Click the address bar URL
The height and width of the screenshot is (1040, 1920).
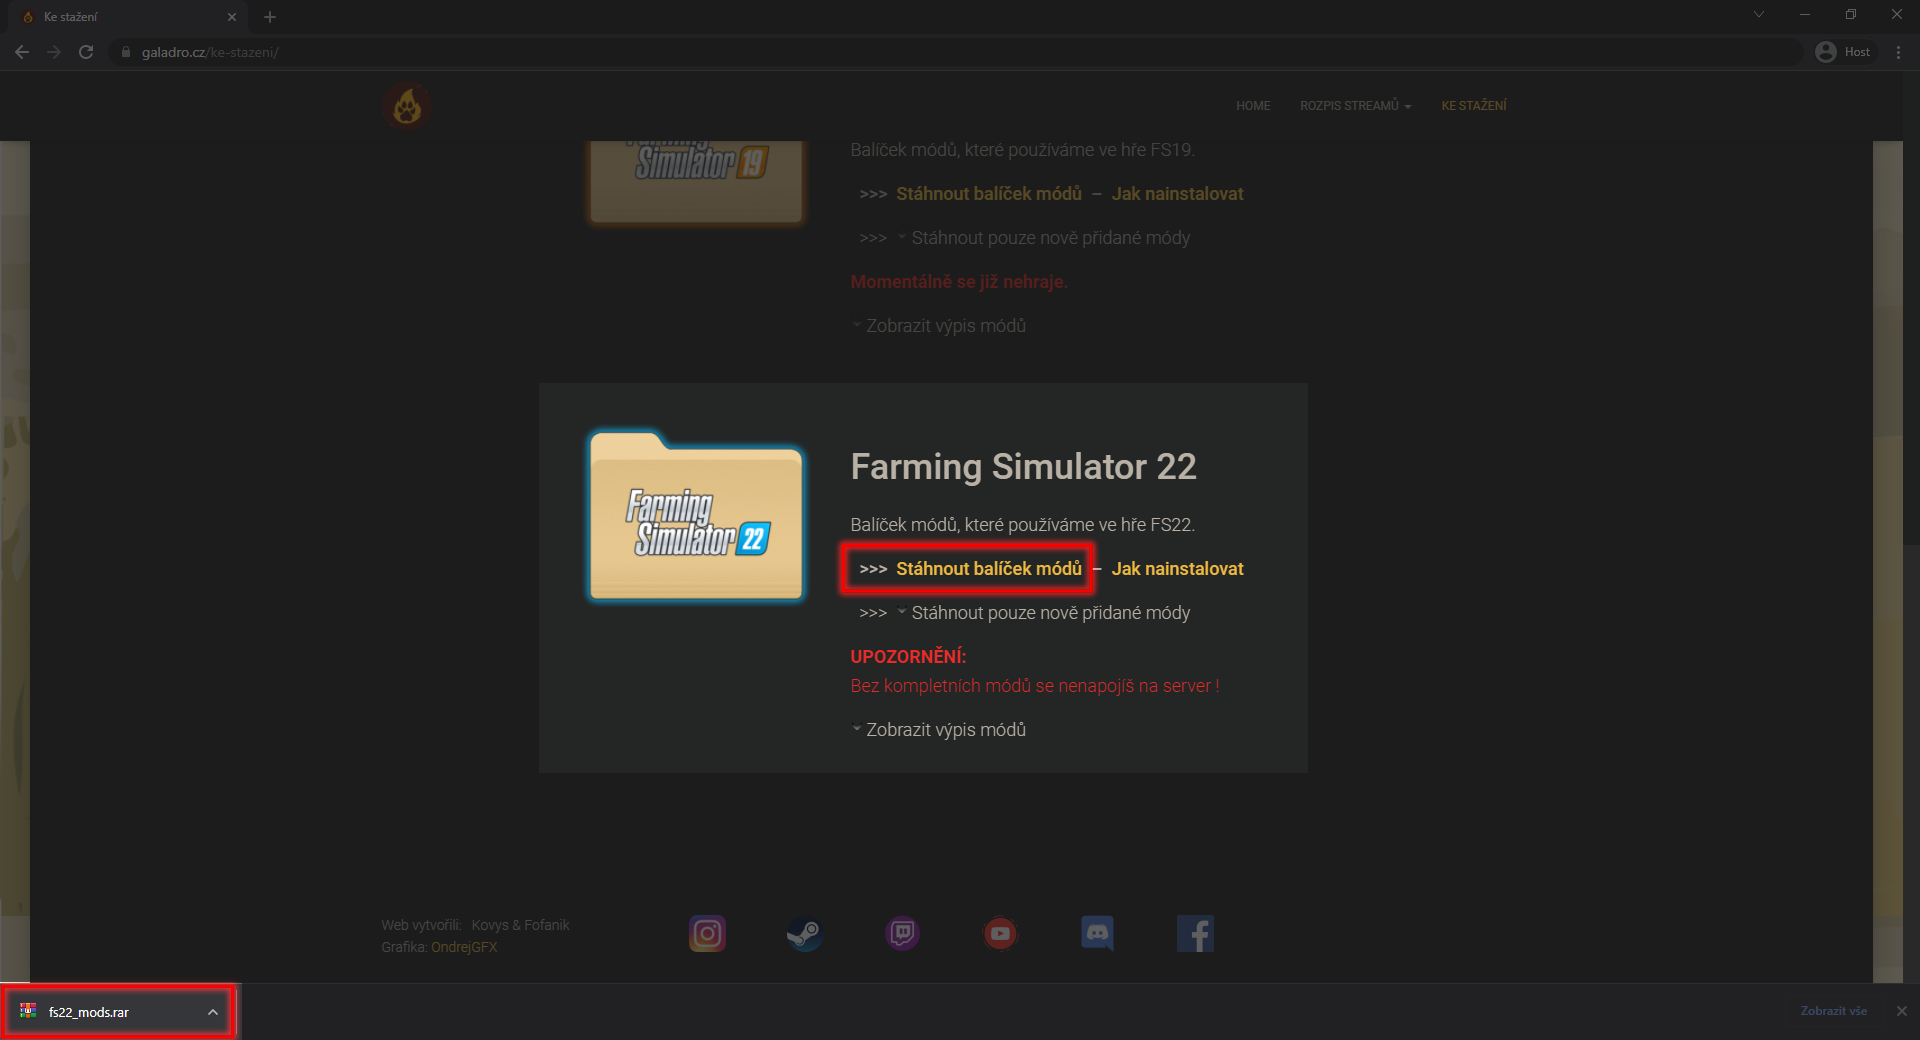coord(210,52)
